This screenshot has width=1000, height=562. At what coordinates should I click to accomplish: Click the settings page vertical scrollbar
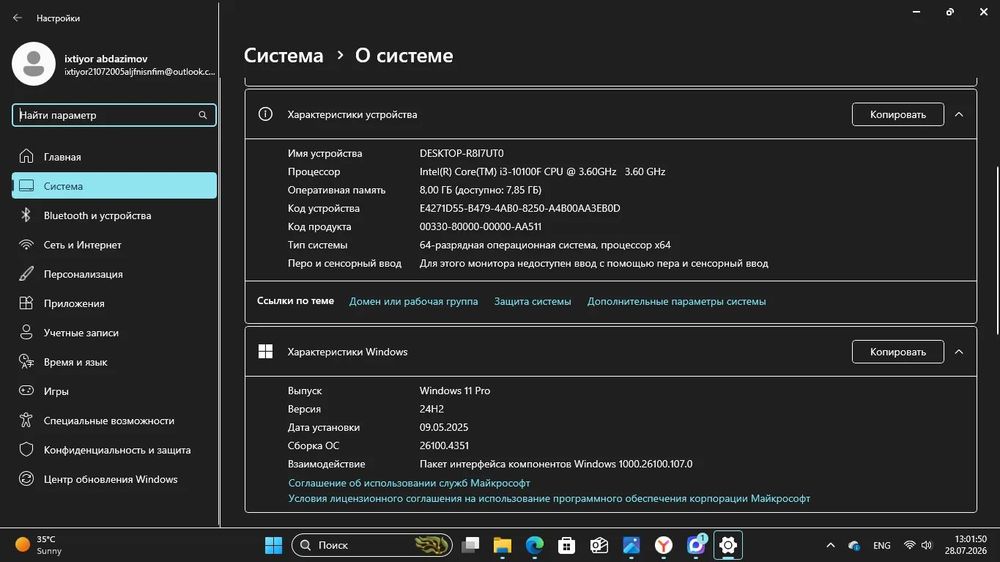click(x=997, y=250)
